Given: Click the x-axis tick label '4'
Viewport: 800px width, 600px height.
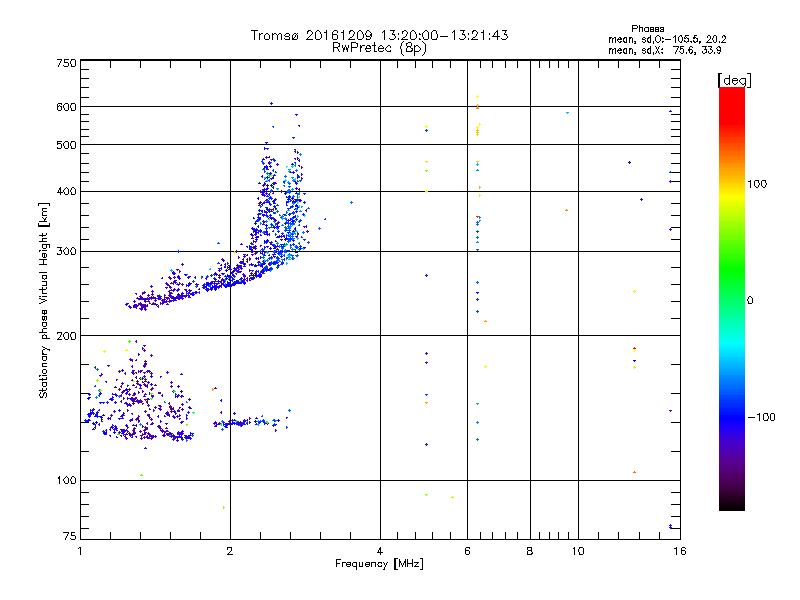Looking at the screenshot, I should point(380,551).
